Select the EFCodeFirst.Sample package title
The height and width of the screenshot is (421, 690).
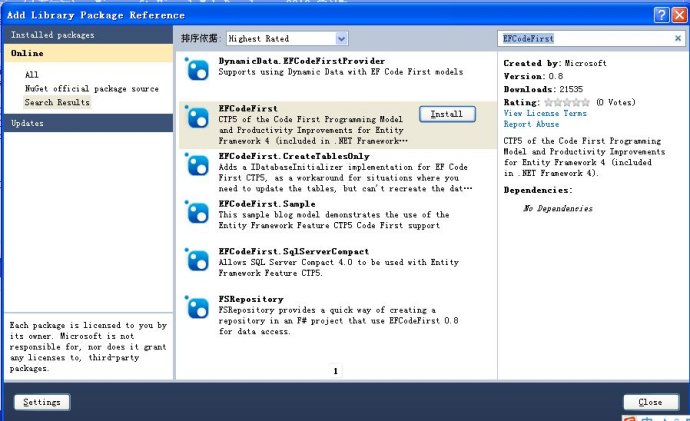267,204
